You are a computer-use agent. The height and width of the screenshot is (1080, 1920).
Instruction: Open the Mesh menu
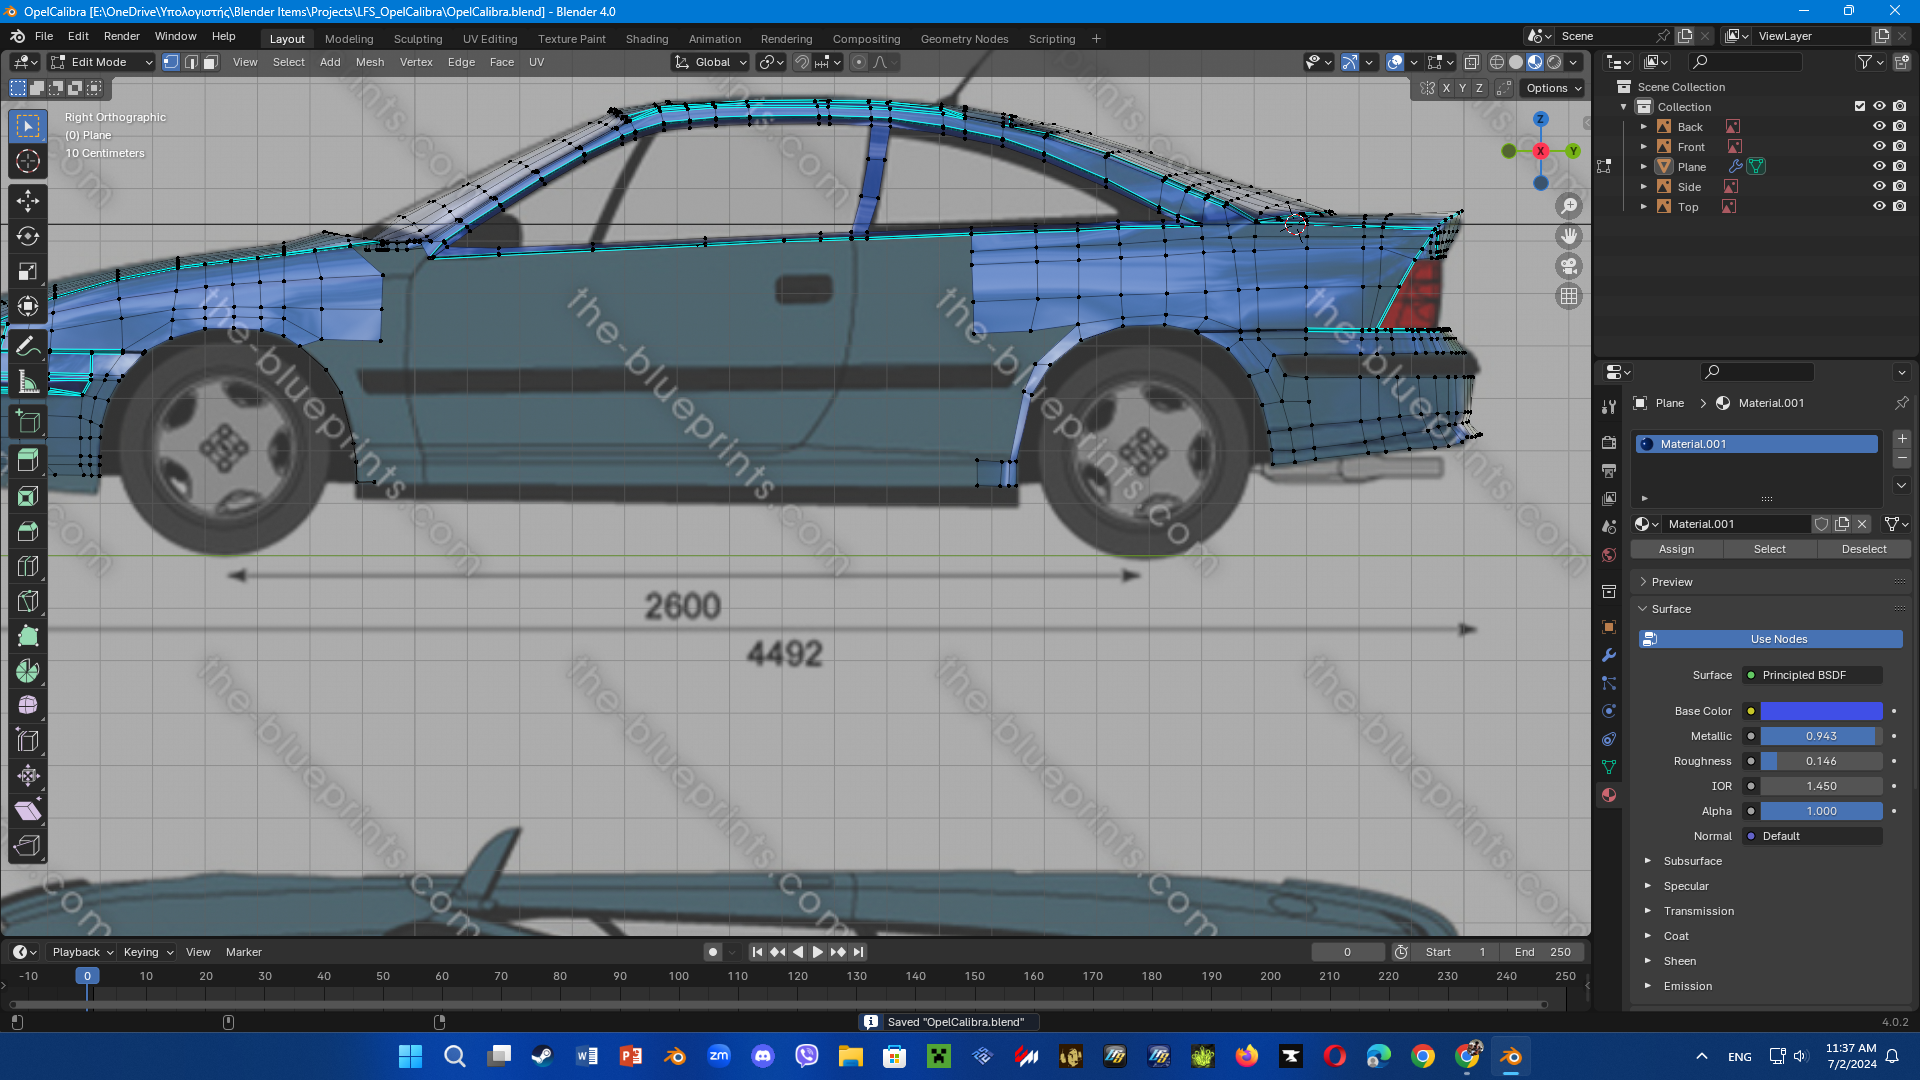tap(369, 62)
